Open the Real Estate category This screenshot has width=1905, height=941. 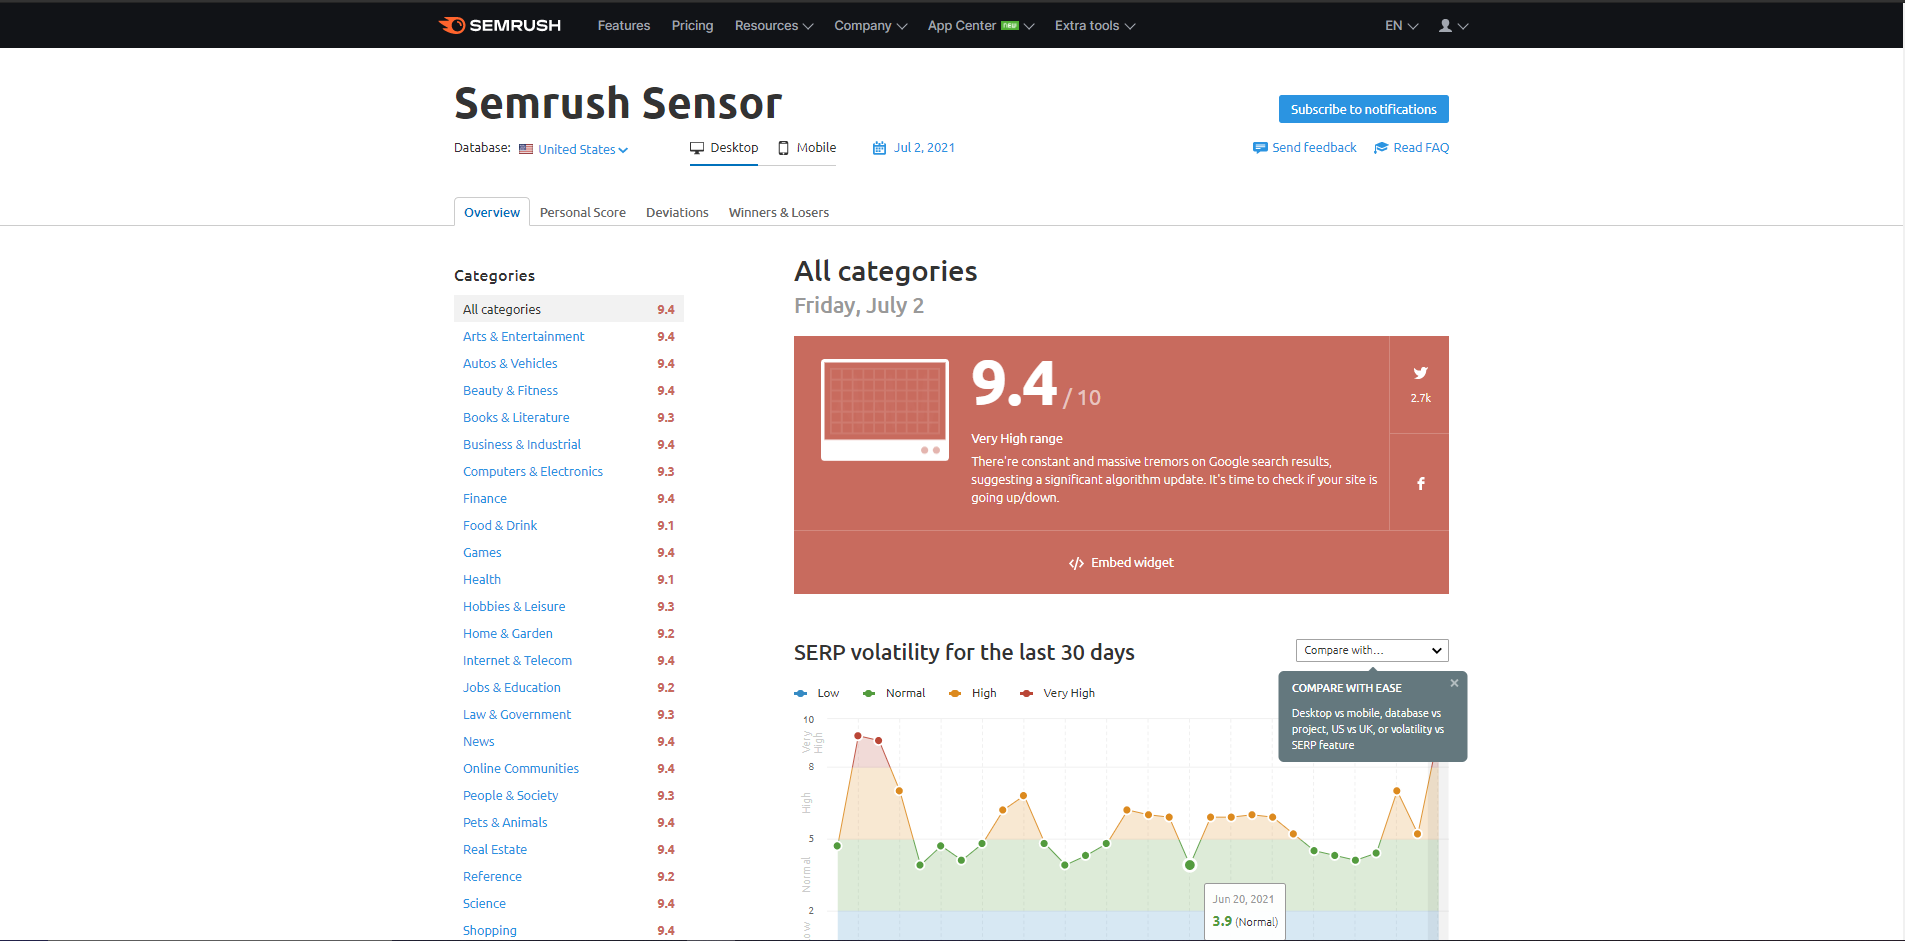(495, 850)
